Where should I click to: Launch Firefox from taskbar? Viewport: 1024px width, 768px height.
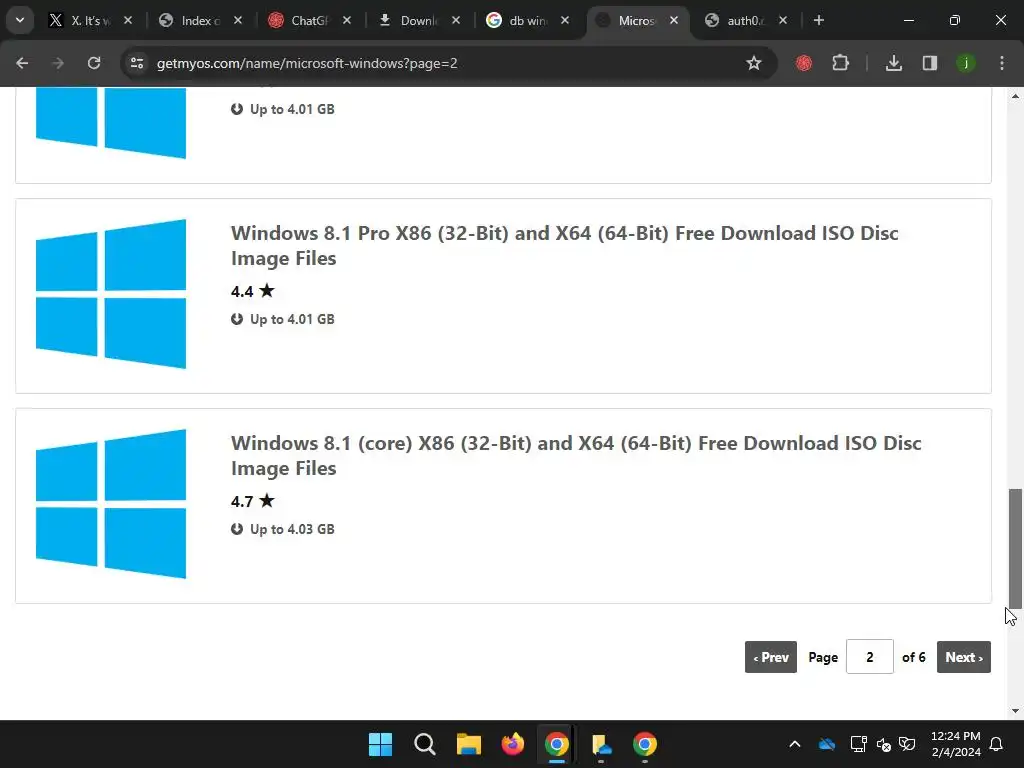513,744
